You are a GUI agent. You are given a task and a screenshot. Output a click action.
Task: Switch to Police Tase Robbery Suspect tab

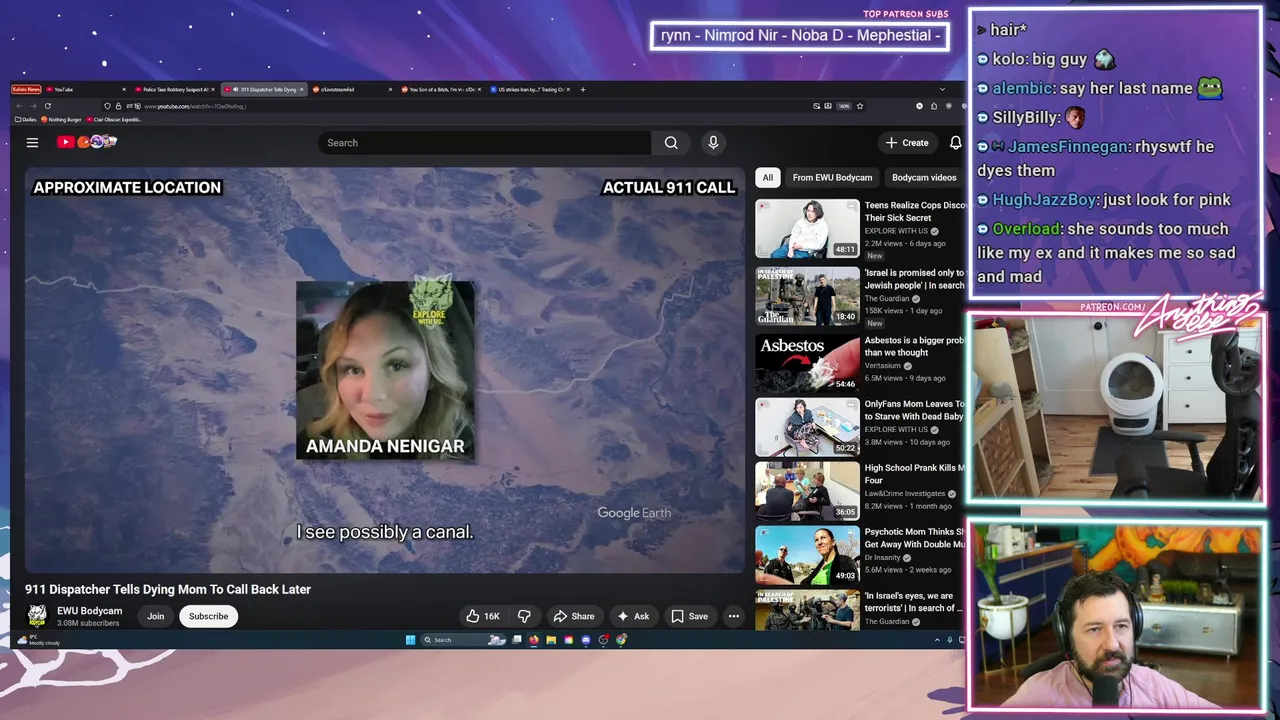point(175,89)
